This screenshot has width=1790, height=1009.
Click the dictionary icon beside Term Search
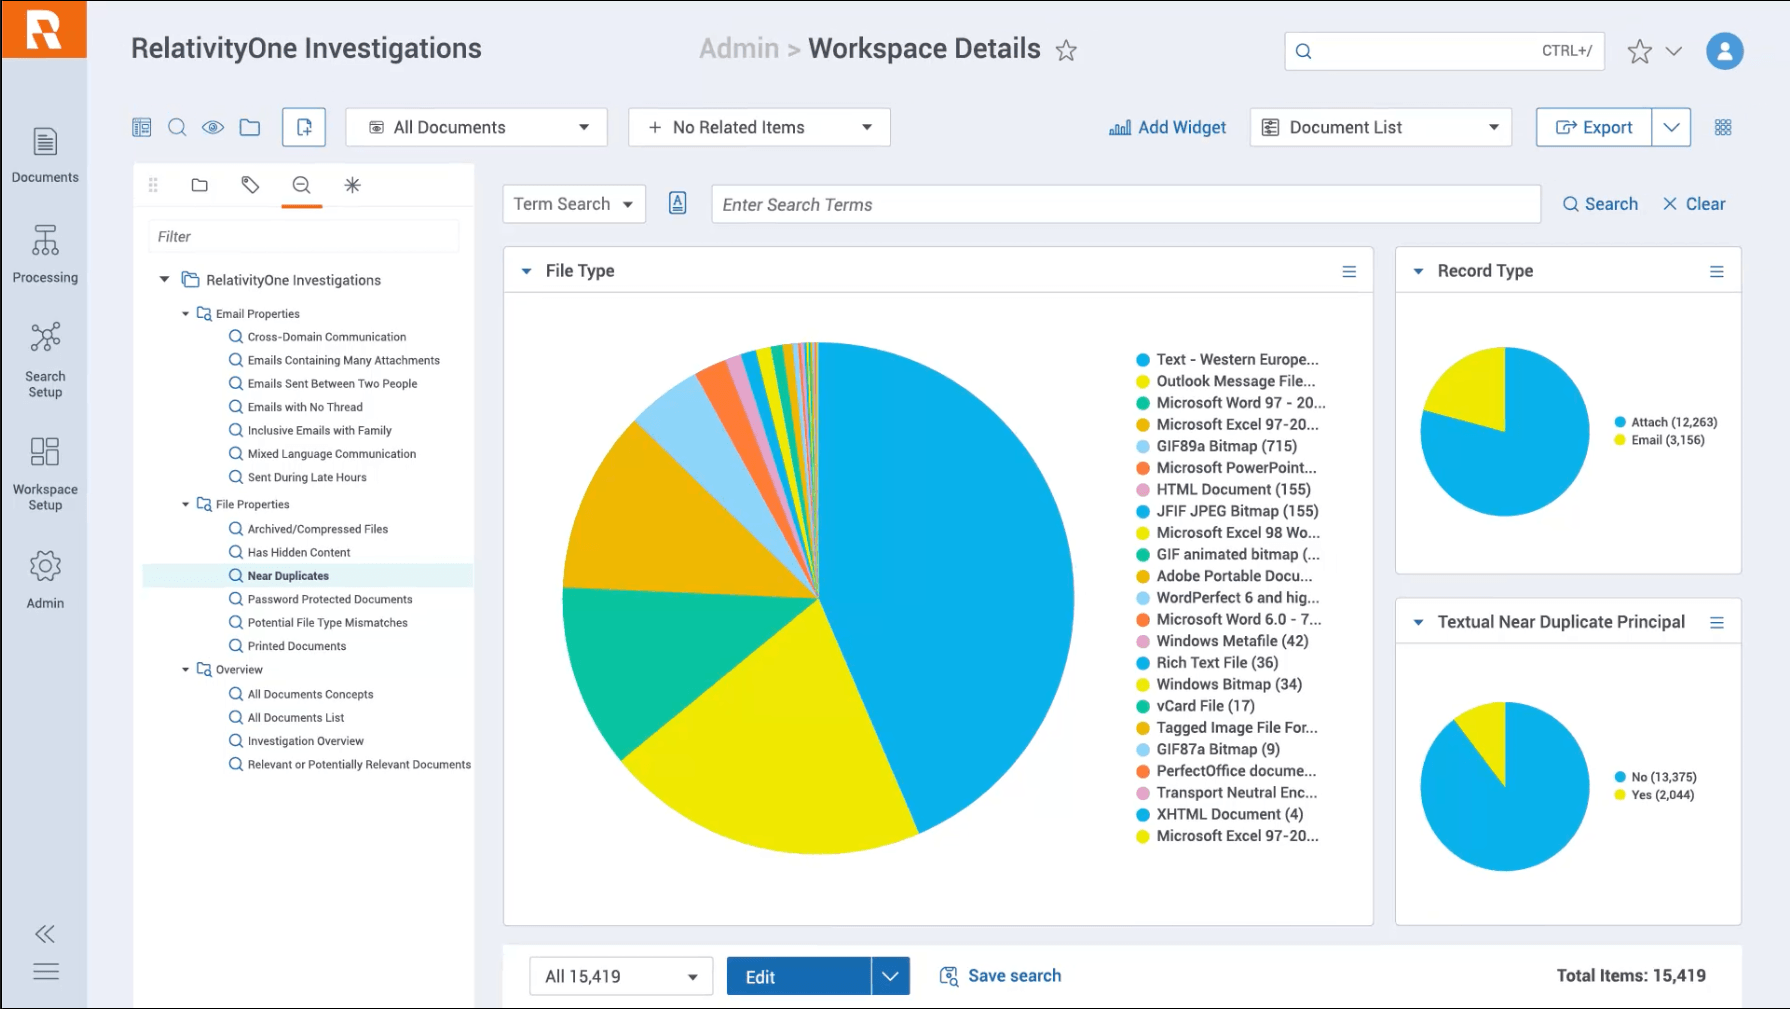click(677, 203)
